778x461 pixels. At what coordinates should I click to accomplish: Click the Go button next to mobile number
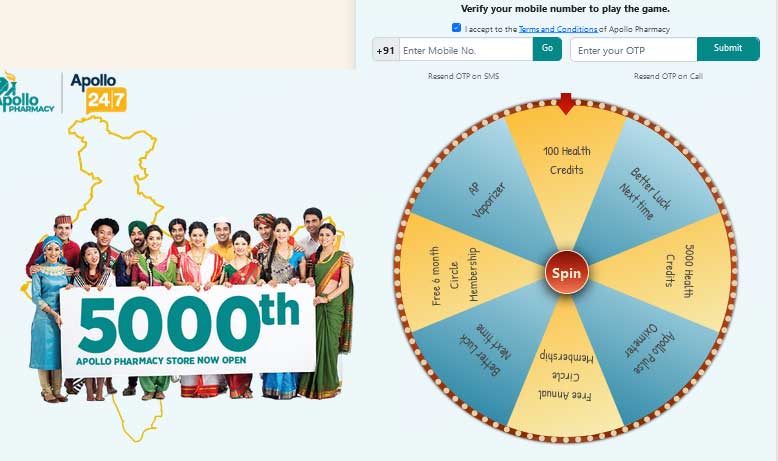[547, 49]
